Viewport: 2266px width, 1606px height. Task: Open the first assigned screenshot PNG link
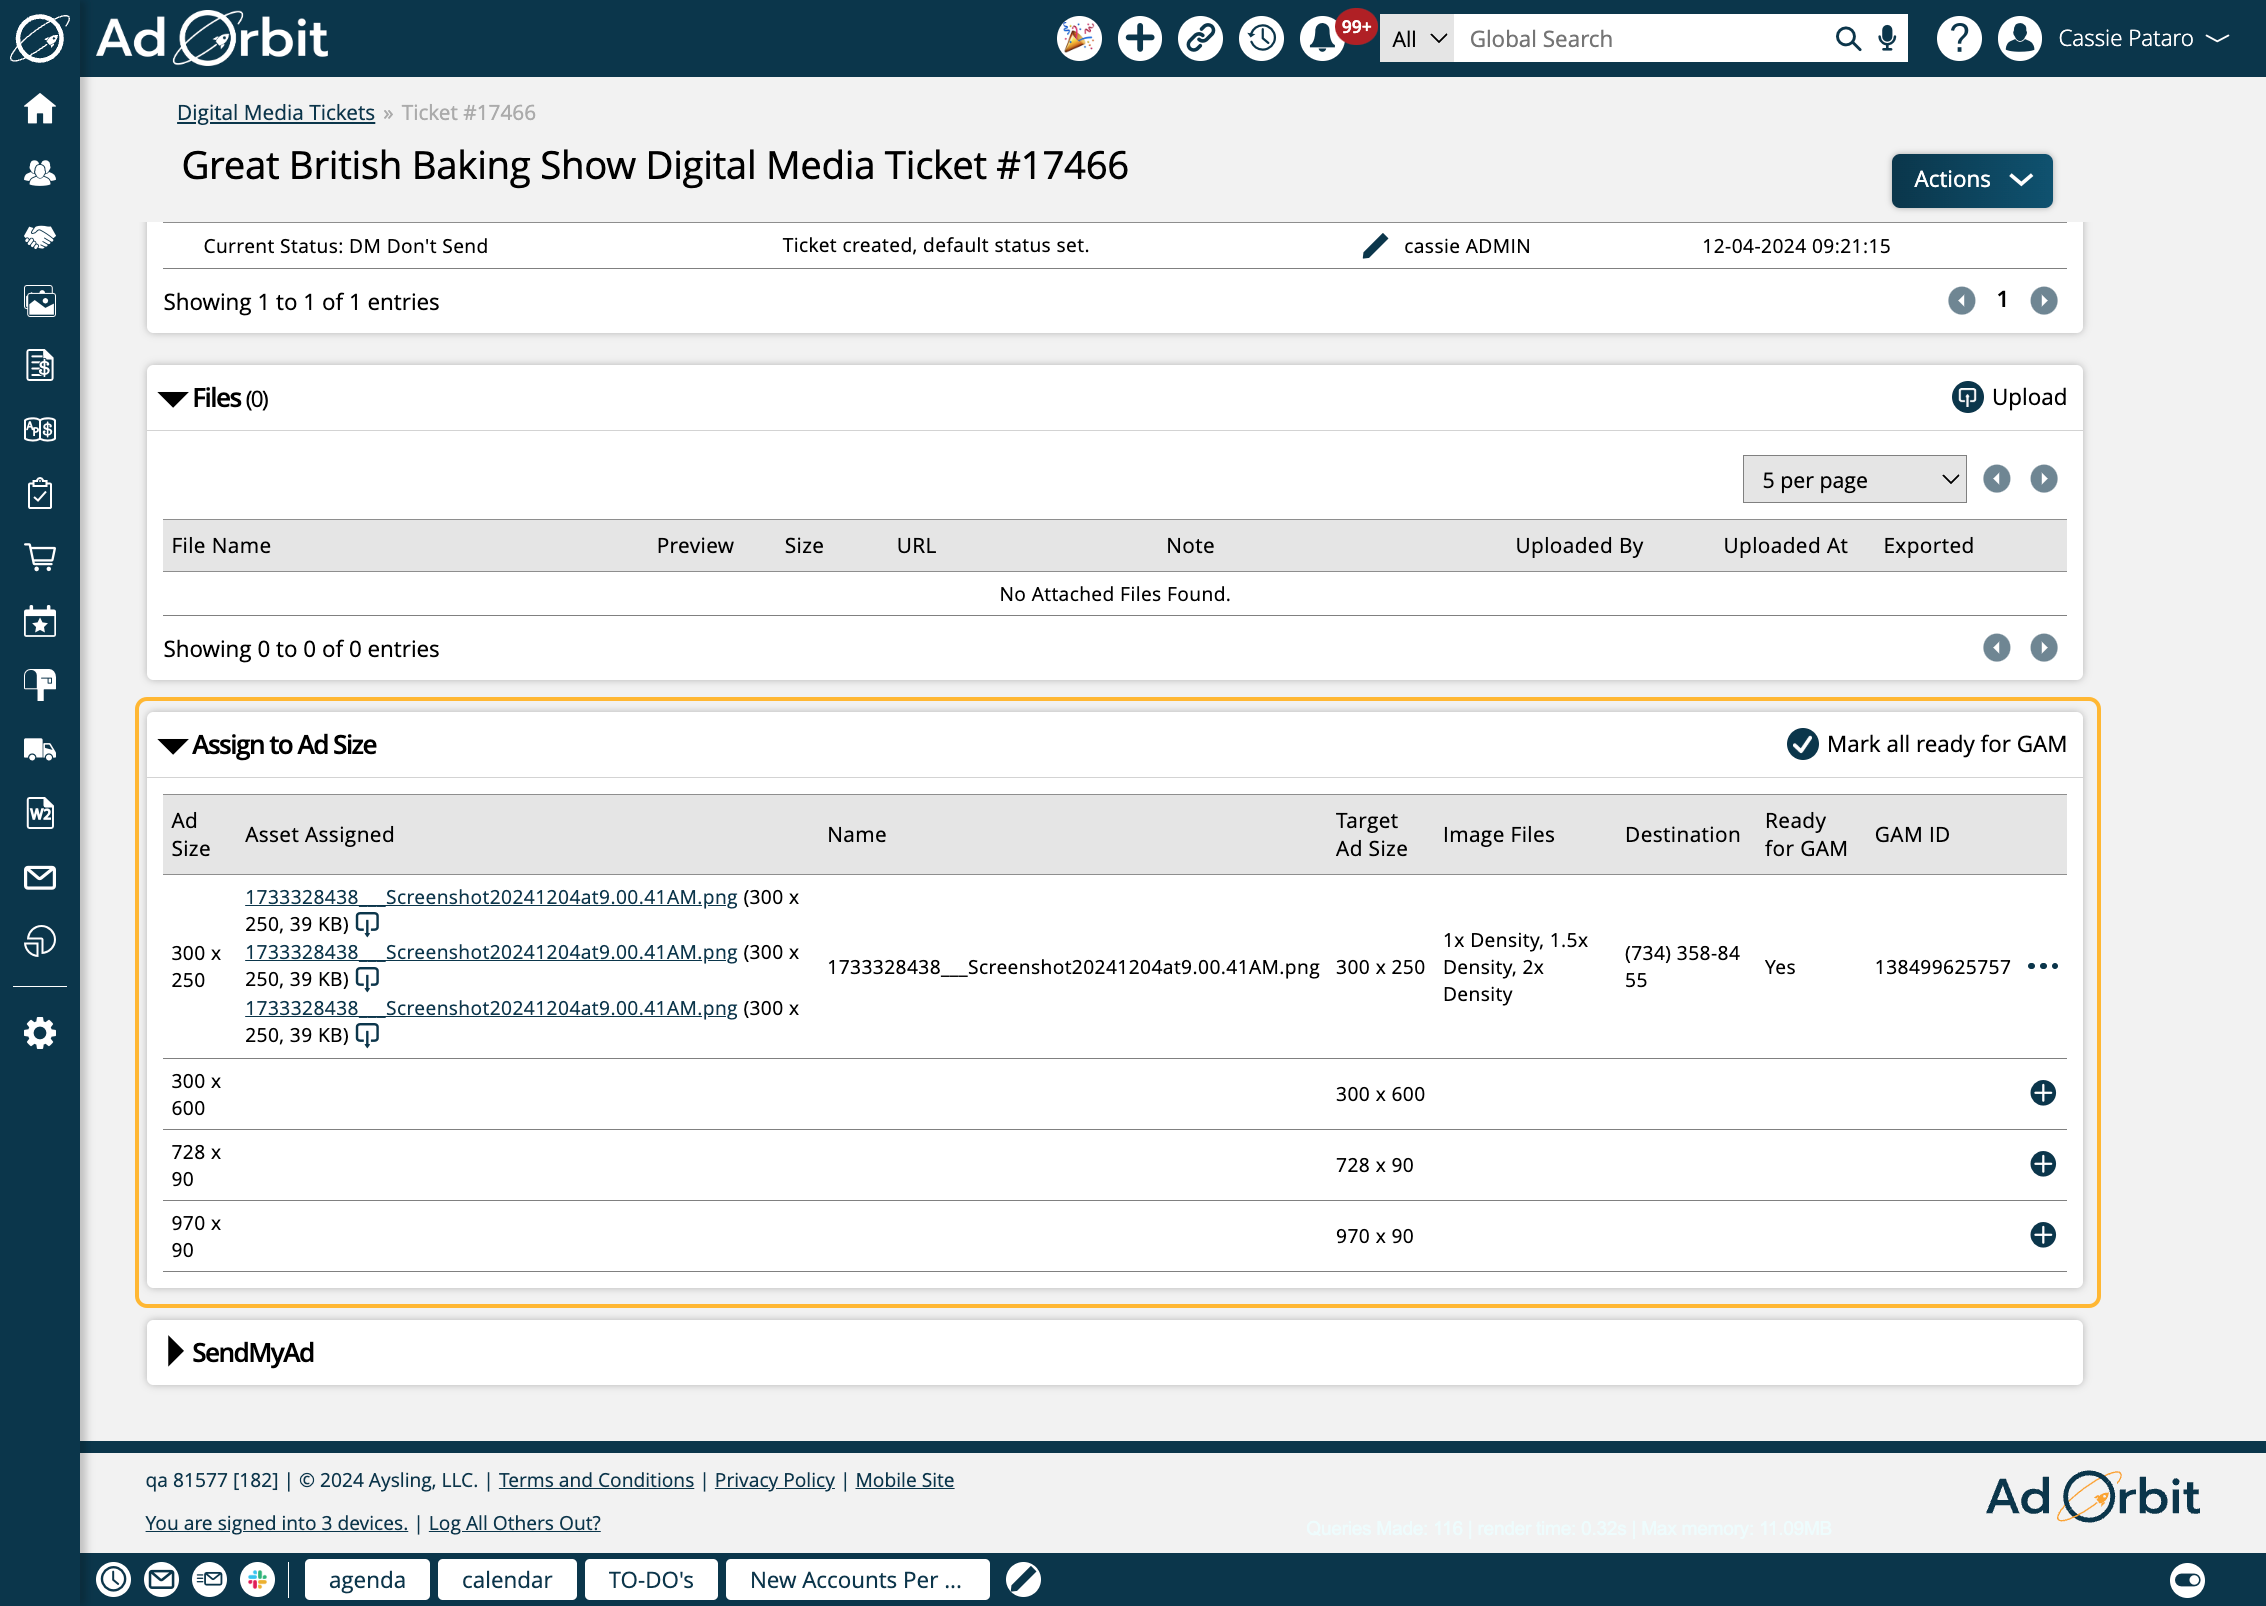pos(491,897)
